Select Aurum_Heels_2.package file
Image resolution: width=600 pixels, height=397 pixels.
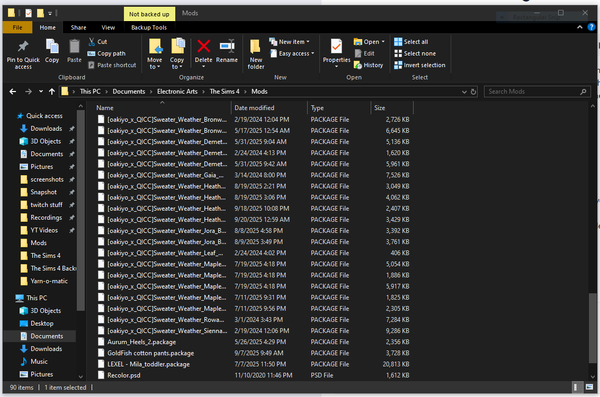pos(141,342)
